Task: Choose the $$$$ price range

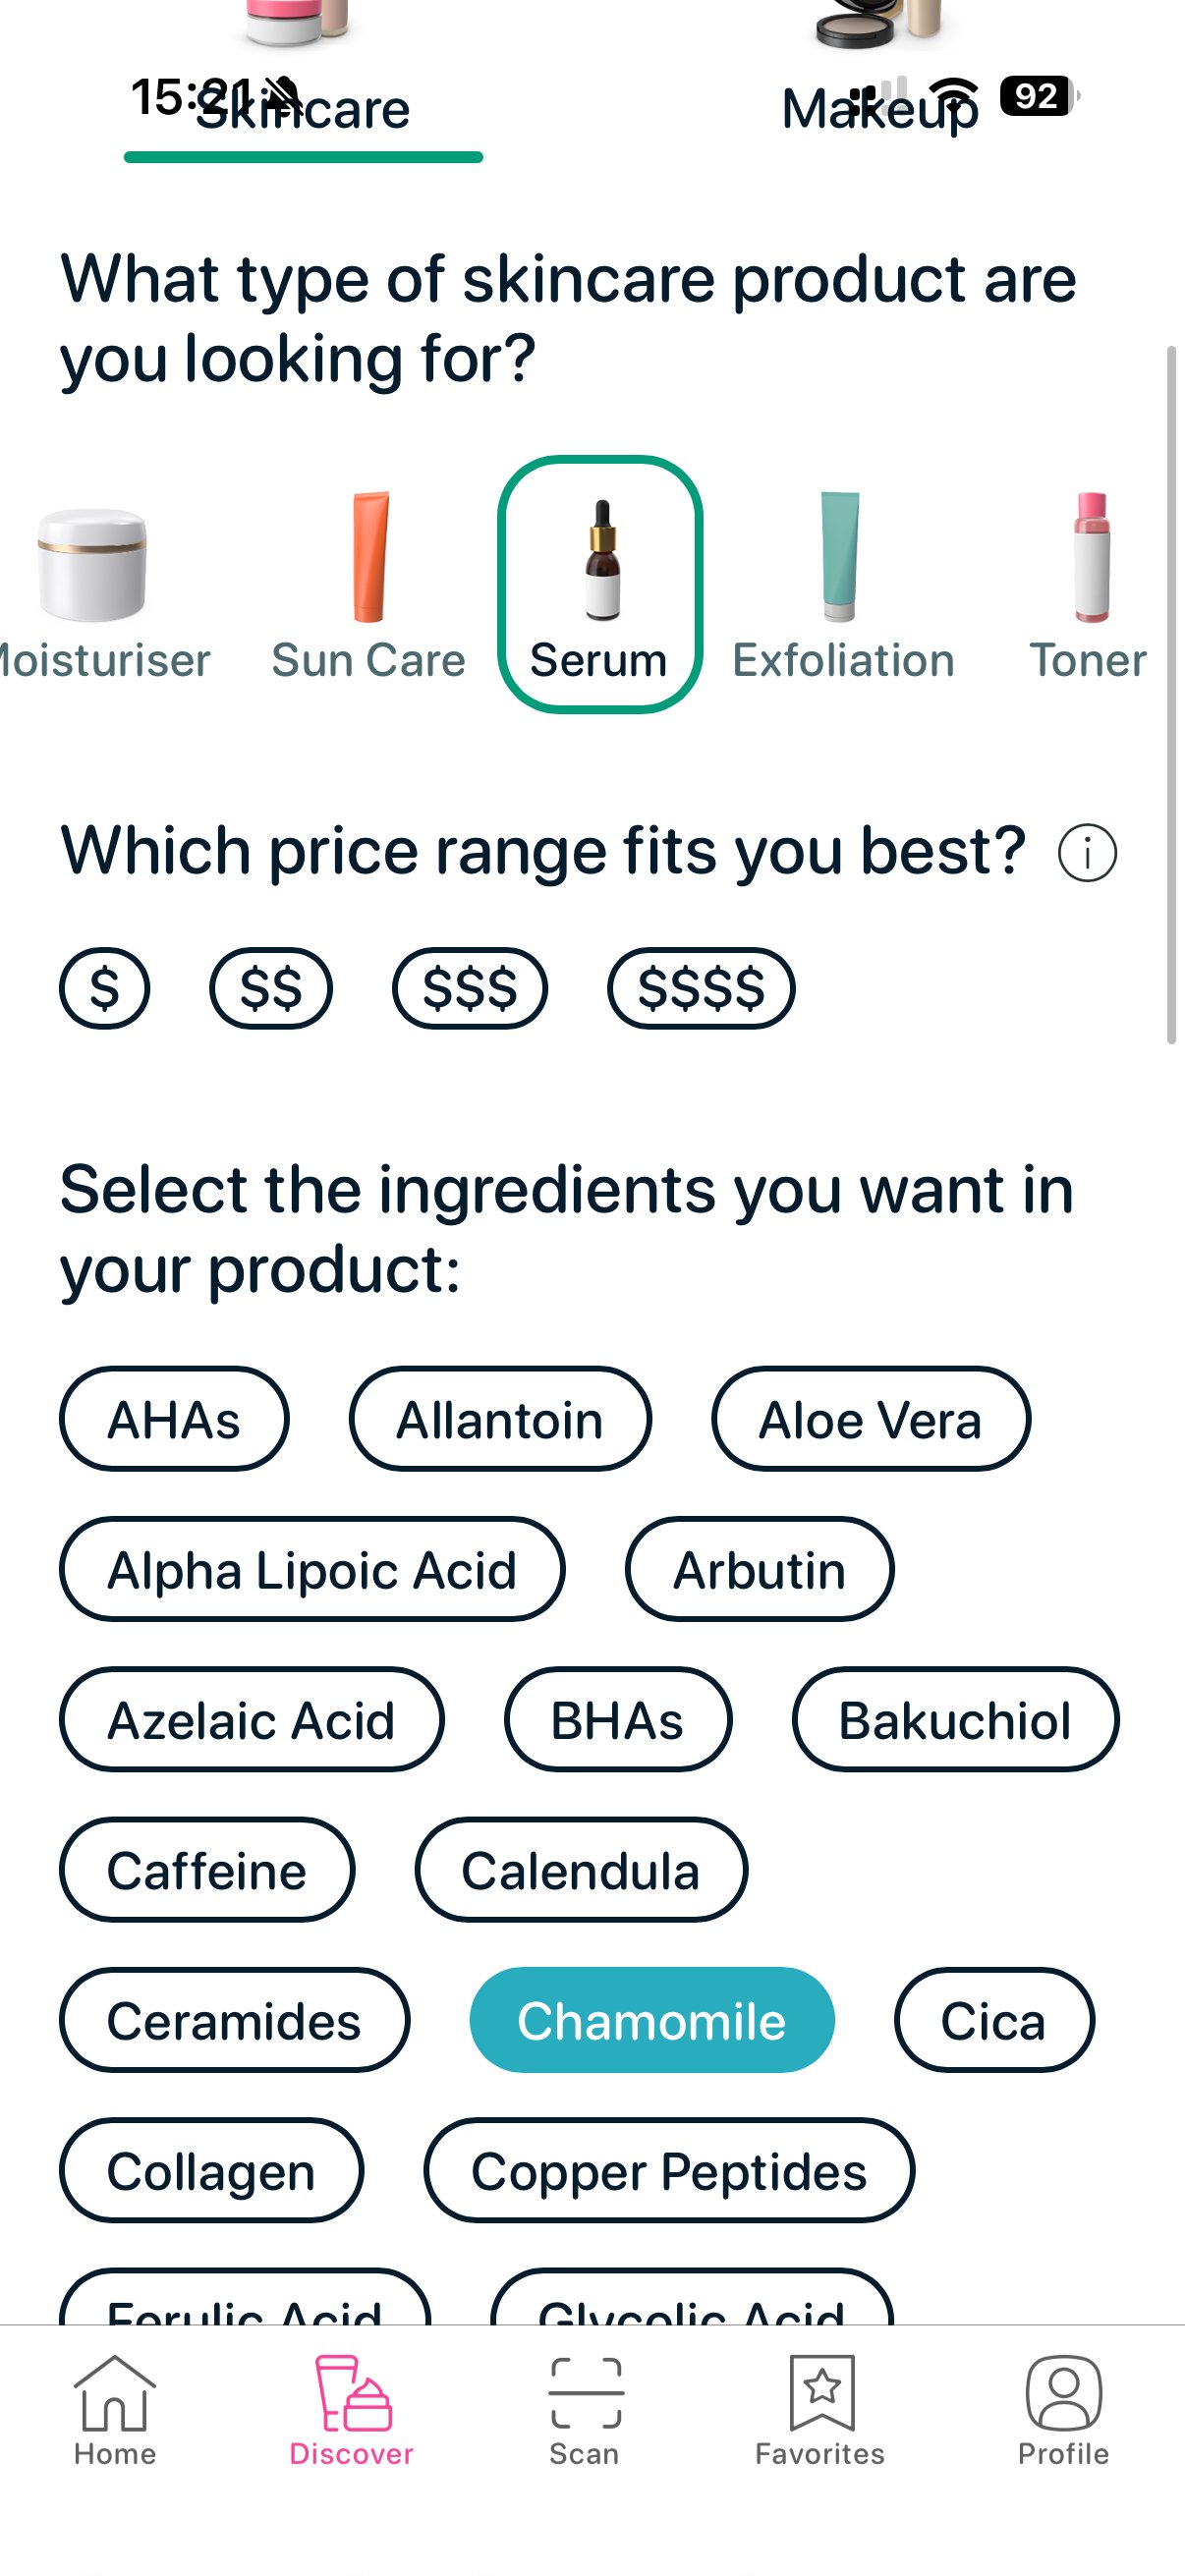Action: [700, 988]
